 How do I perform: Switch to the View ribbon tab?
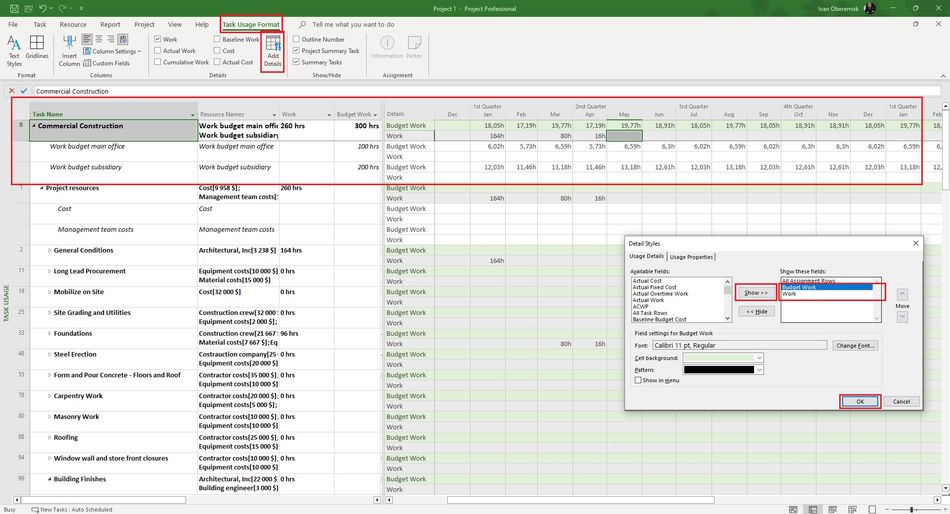click(174, 24)
